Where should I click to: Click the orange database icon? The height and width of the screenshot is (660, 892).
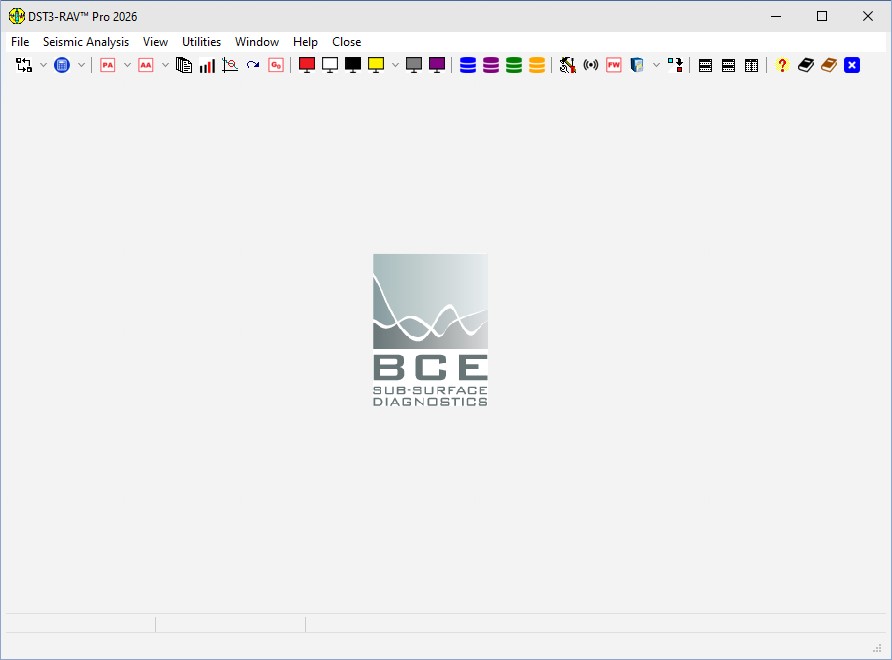[537, 65]
